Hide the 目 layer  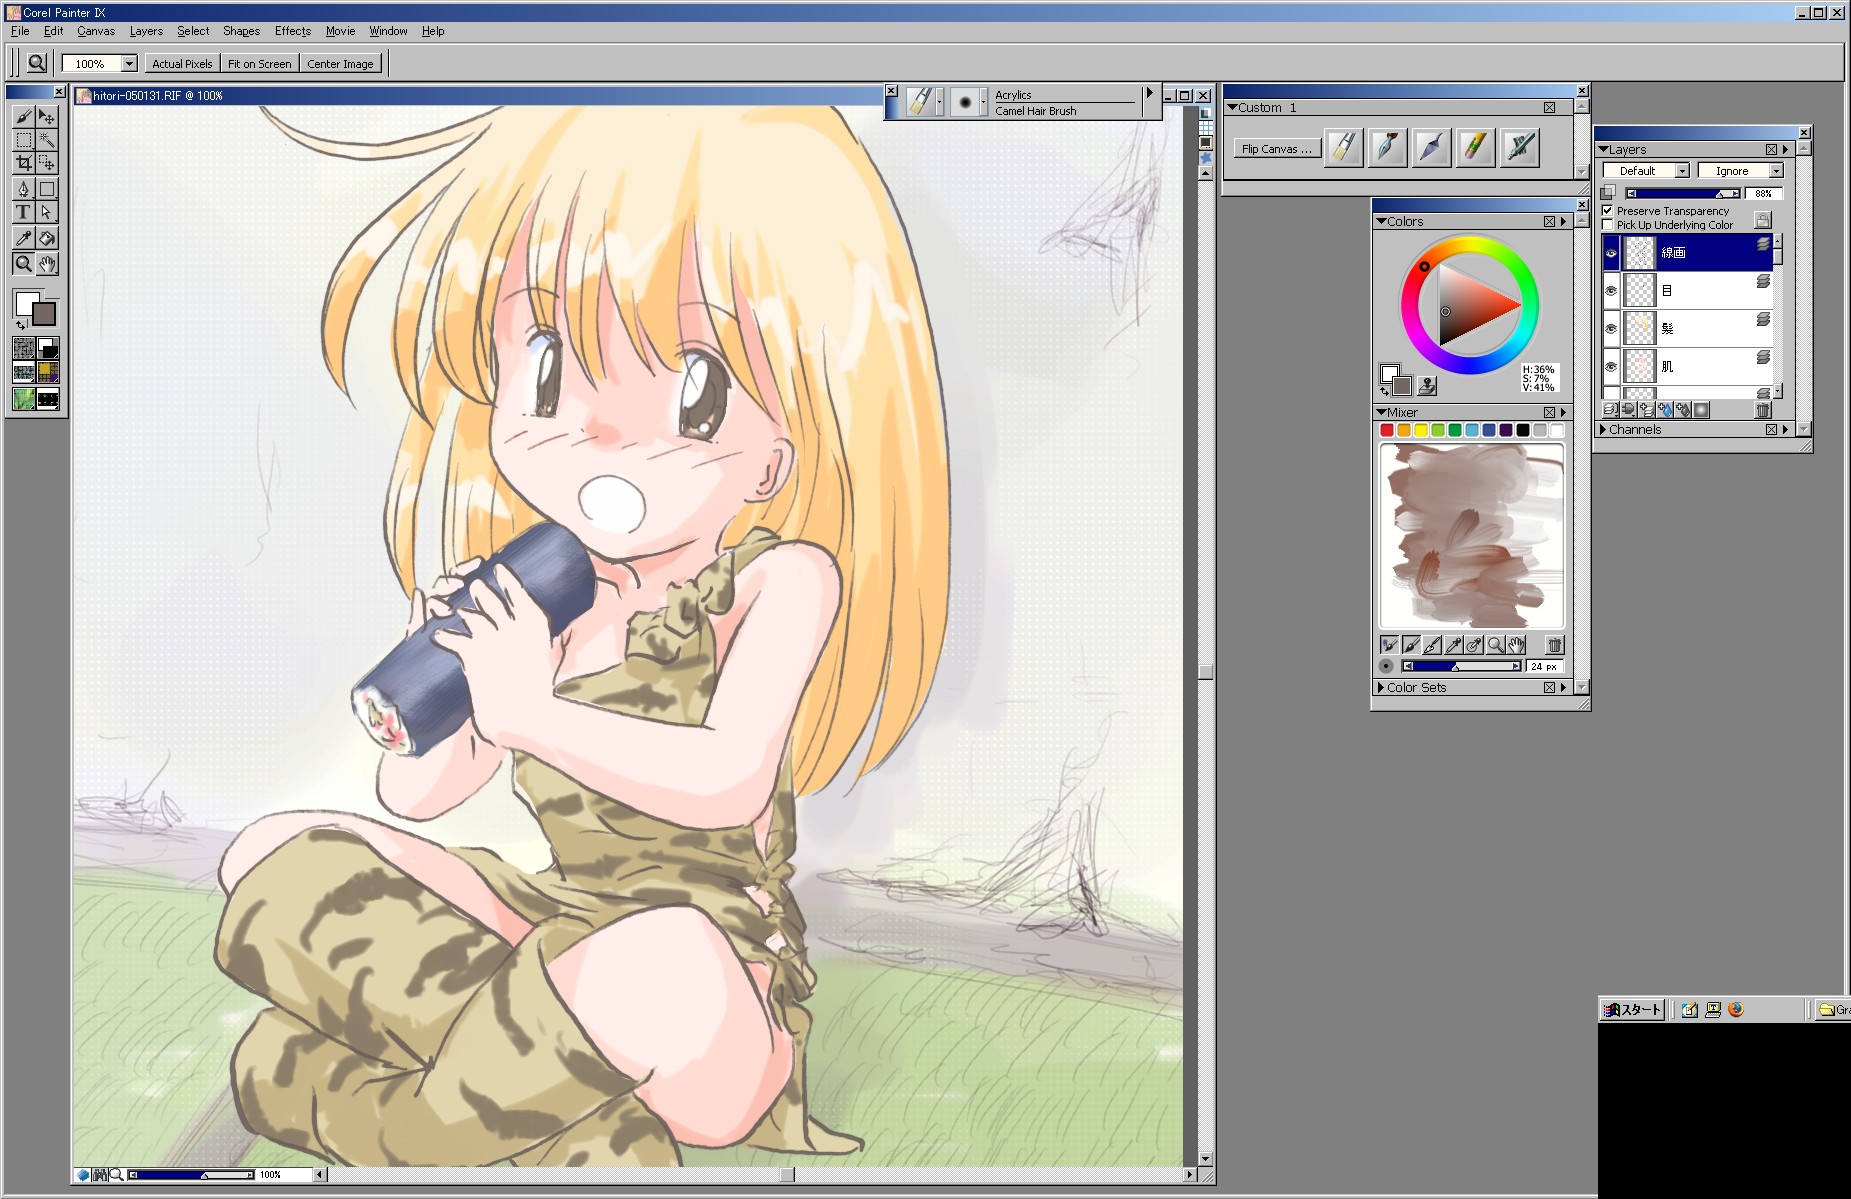tap(1611, 291)
